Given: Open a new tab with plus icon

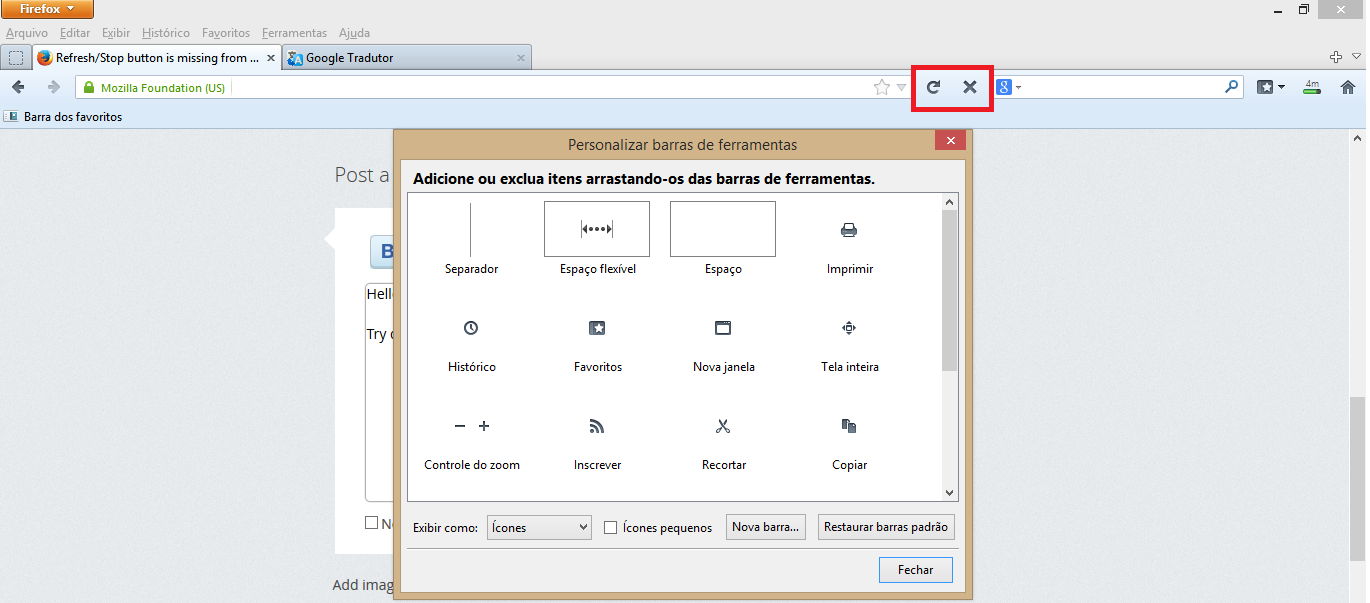Looking at the screenshot, I should tap(1336, 57).
